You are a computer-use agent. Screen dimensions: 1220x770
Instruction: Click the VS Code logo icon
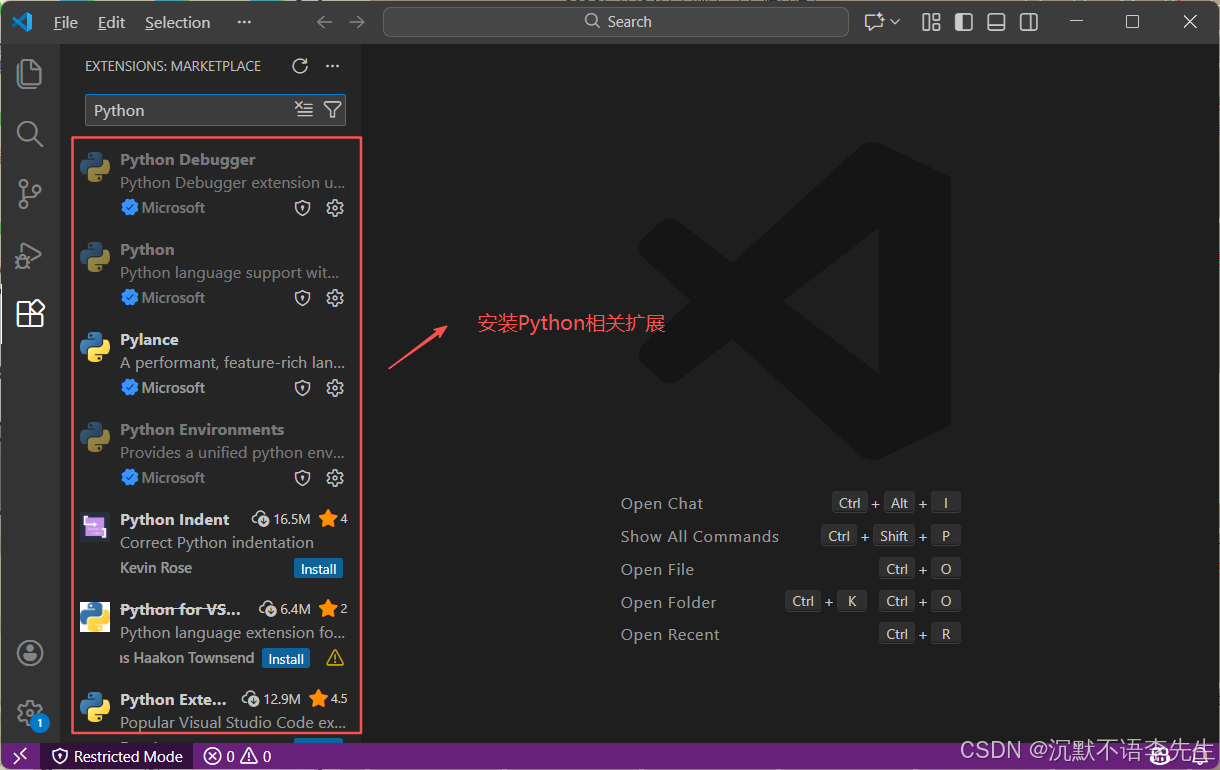22,22
